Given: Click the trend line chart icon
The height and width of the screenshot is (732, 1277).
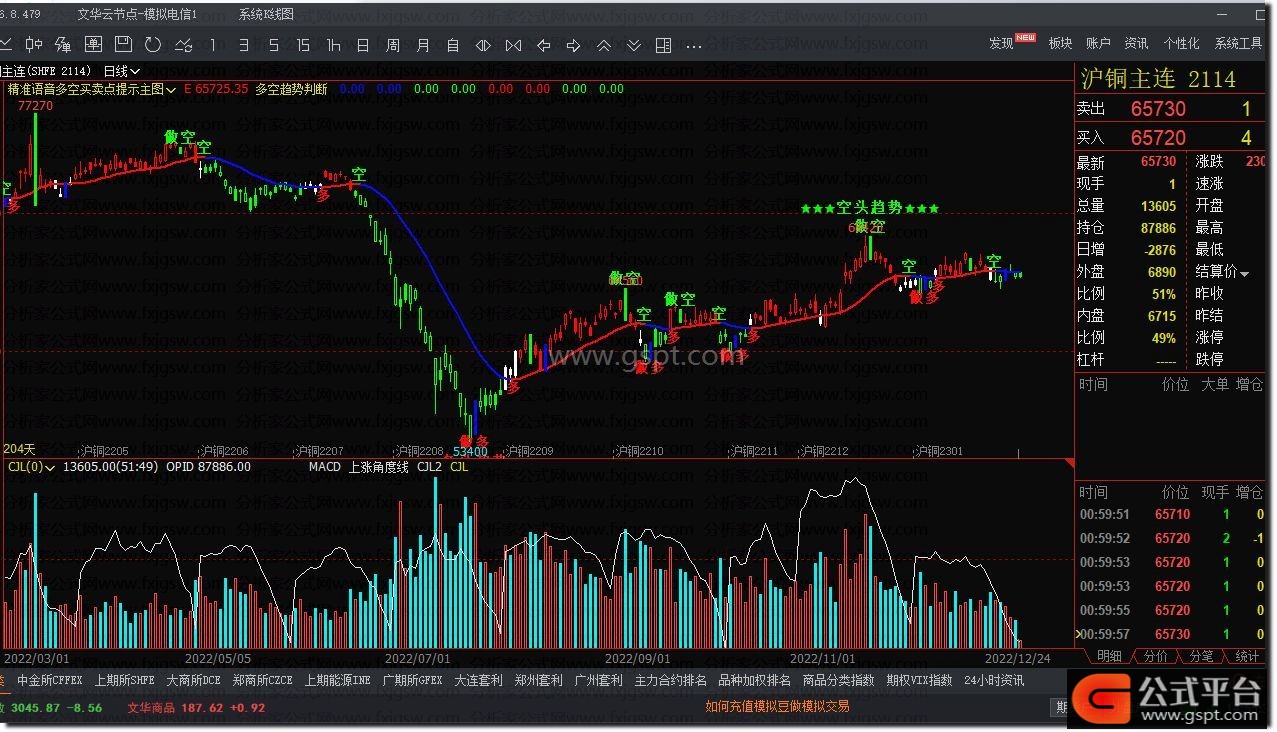Looking at the screenshot, I should pyautogui.click(x=183, y=45).
